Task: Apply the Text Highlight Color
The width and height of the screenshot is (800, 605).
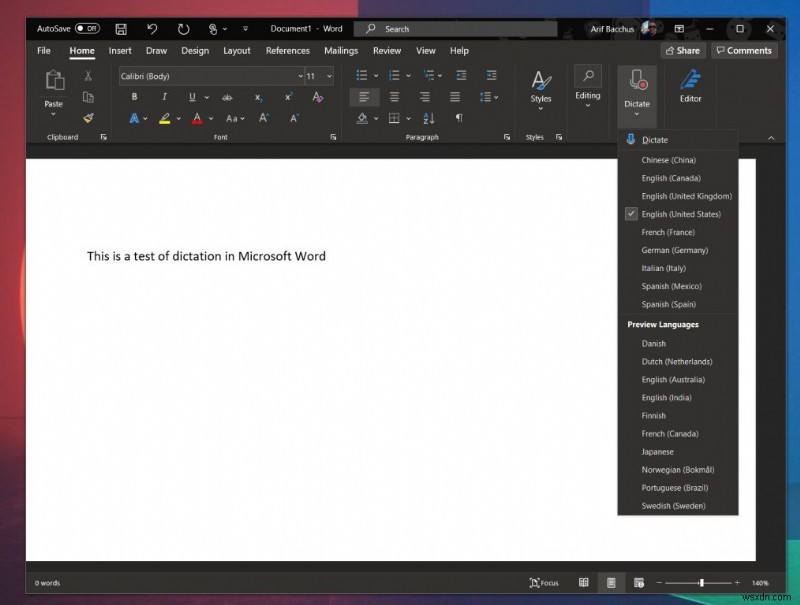Action: [x=166, y=118]
